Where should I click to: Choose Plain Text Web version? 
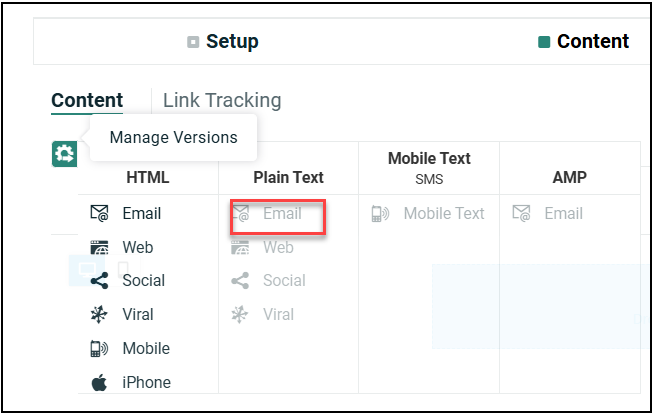click(278, 247)
